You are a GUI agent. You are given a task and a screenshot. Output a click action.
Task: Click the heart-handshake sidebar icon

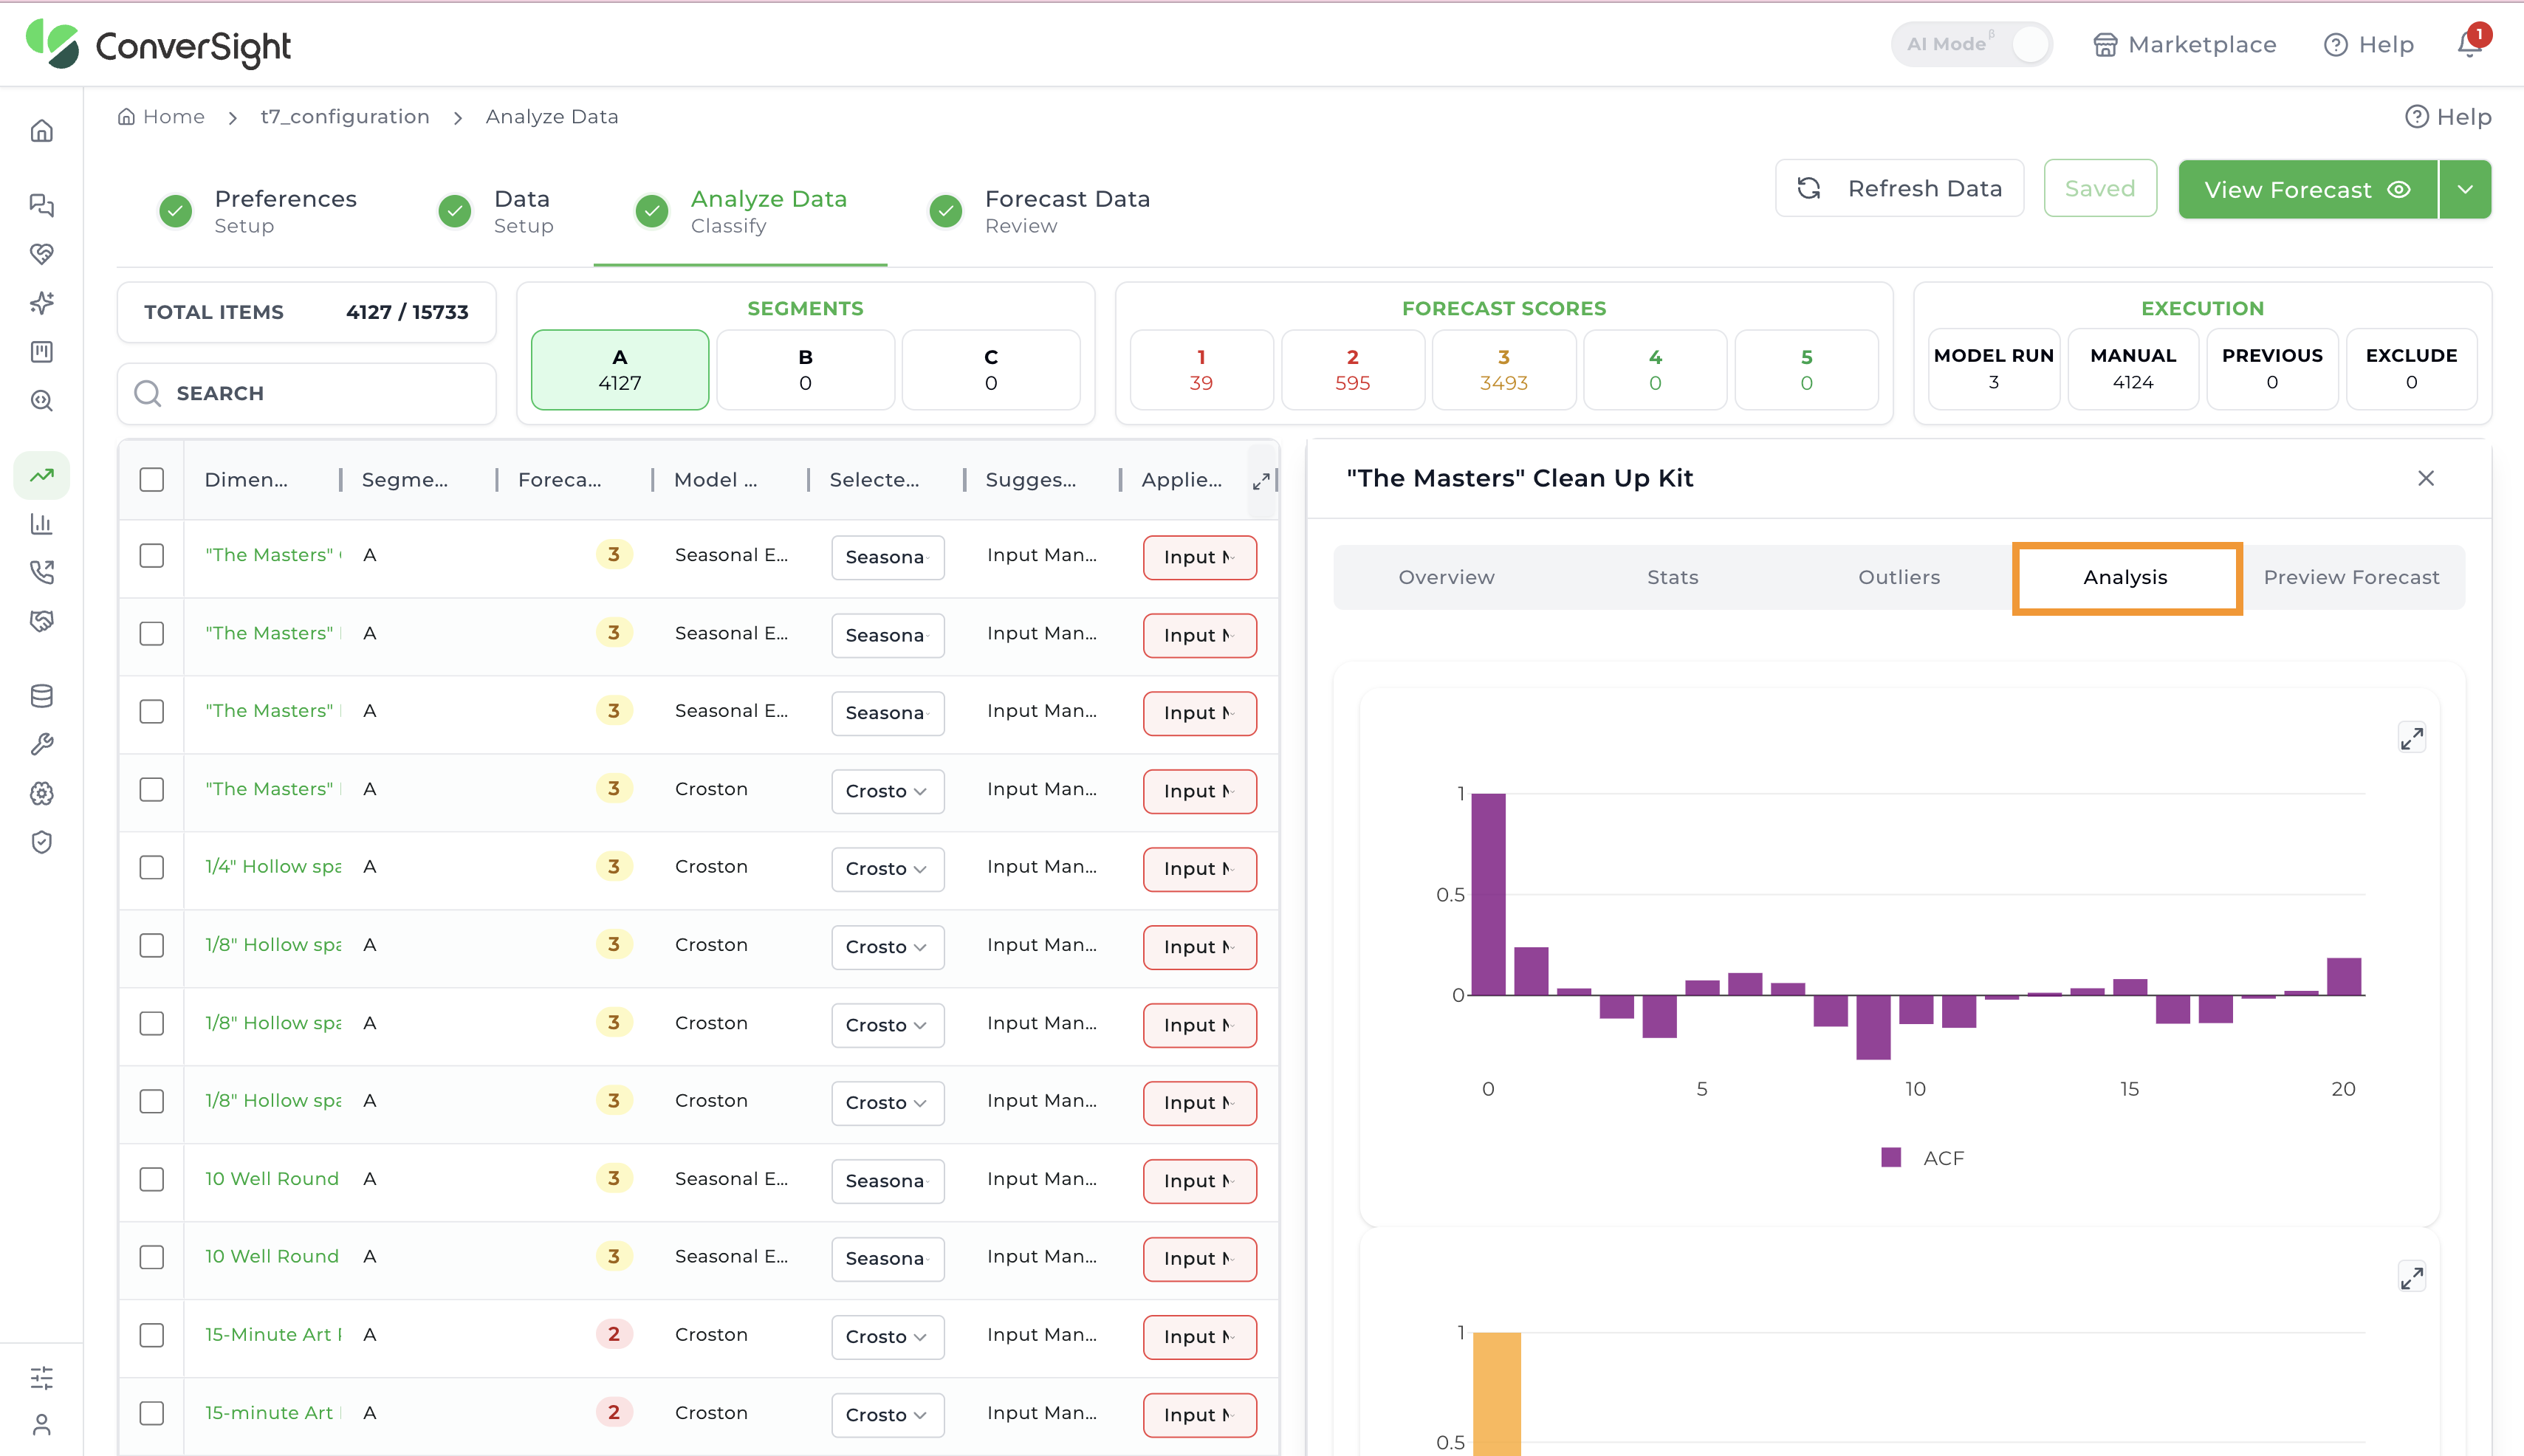(x=42, y=254)
